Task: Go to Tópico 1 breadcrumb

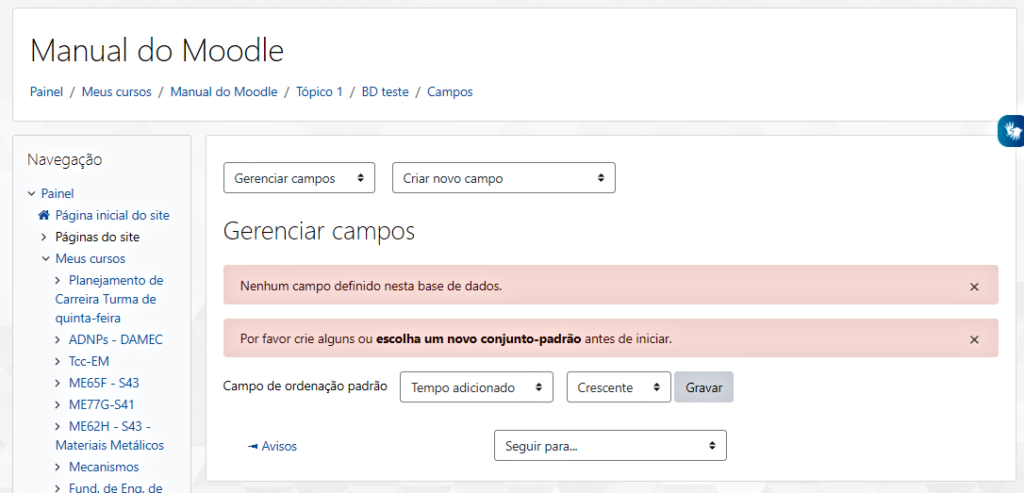Action: click(x=319, y=92)
